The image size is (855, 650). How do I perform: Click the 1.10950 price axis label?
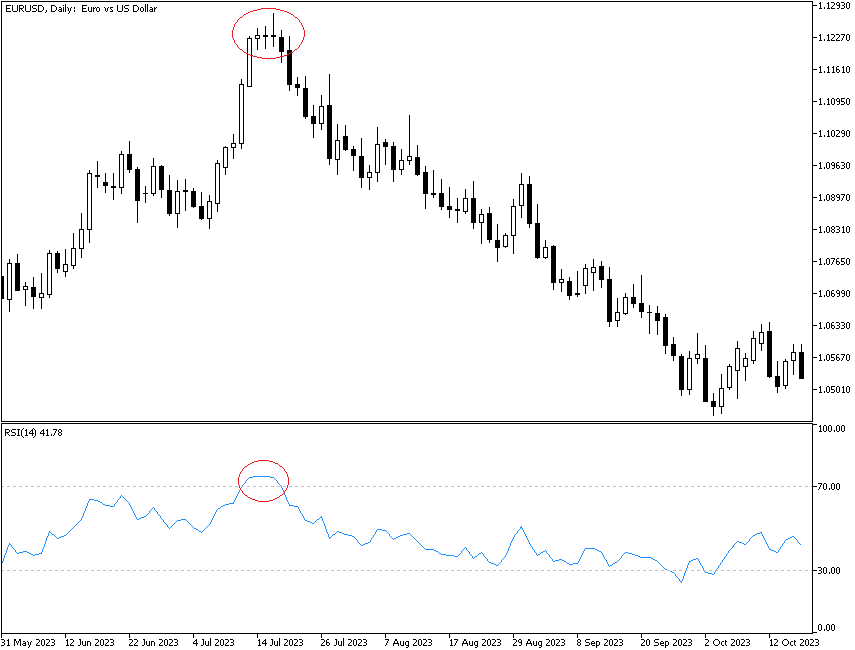[x=832, y=102]
